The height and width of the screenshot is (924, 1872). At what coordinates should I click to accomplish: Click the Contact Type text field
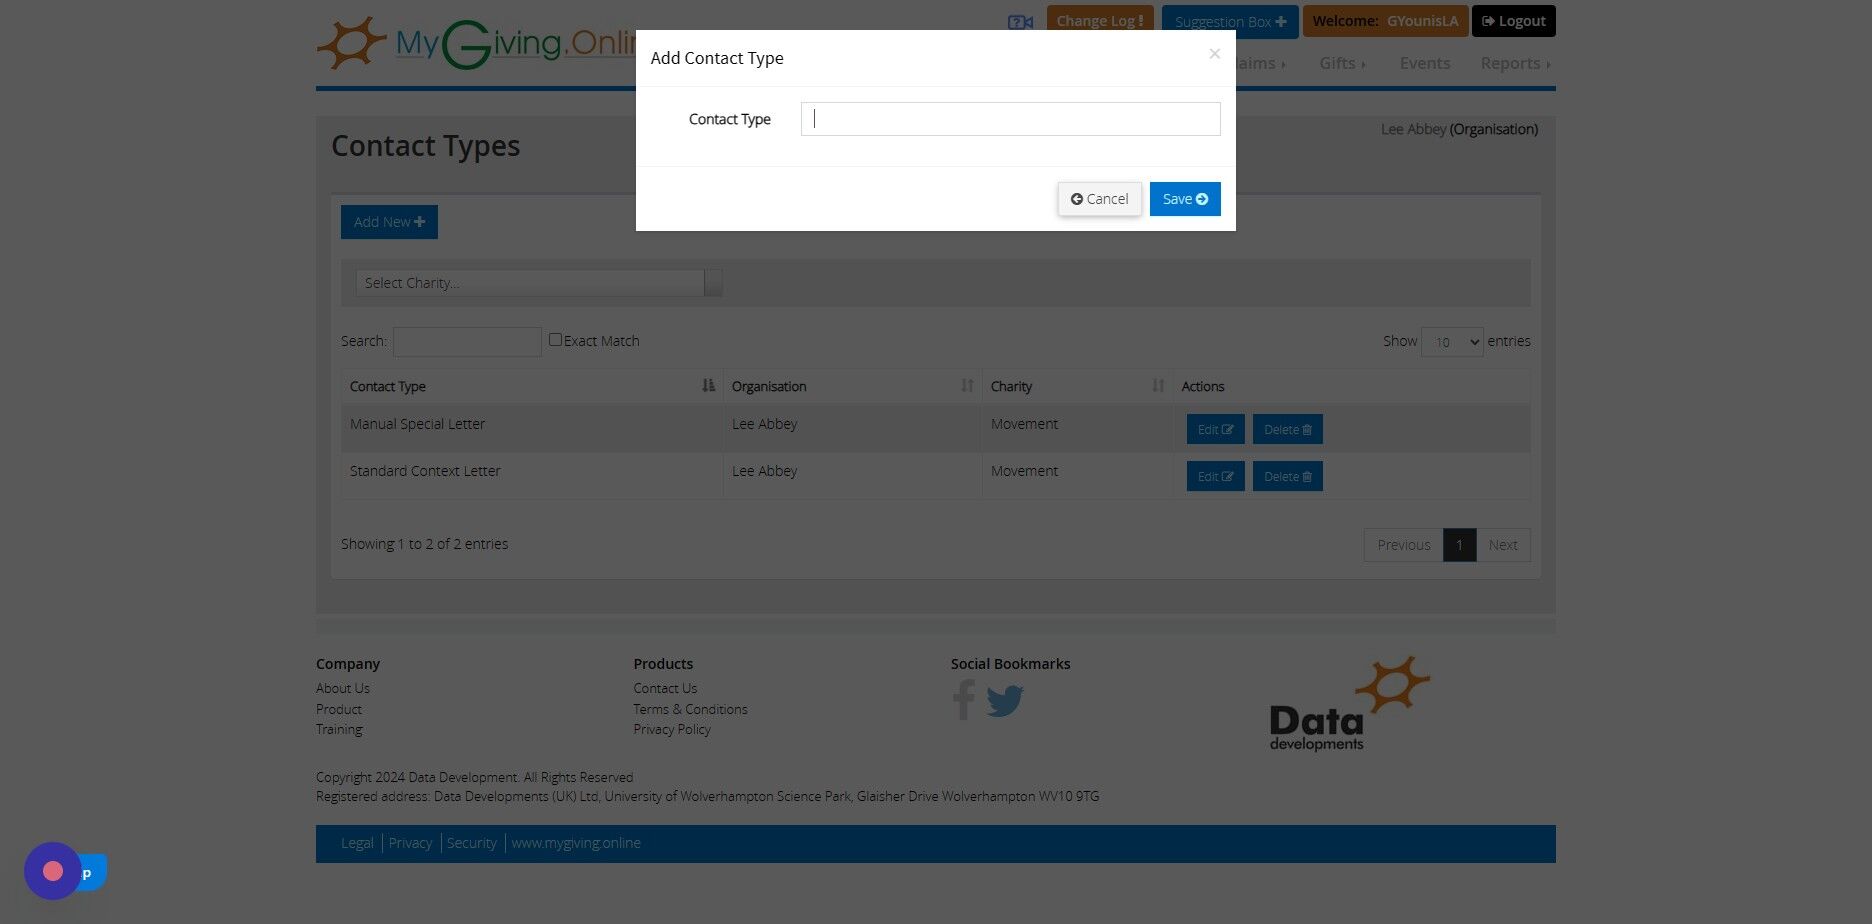pos(1010,119)
